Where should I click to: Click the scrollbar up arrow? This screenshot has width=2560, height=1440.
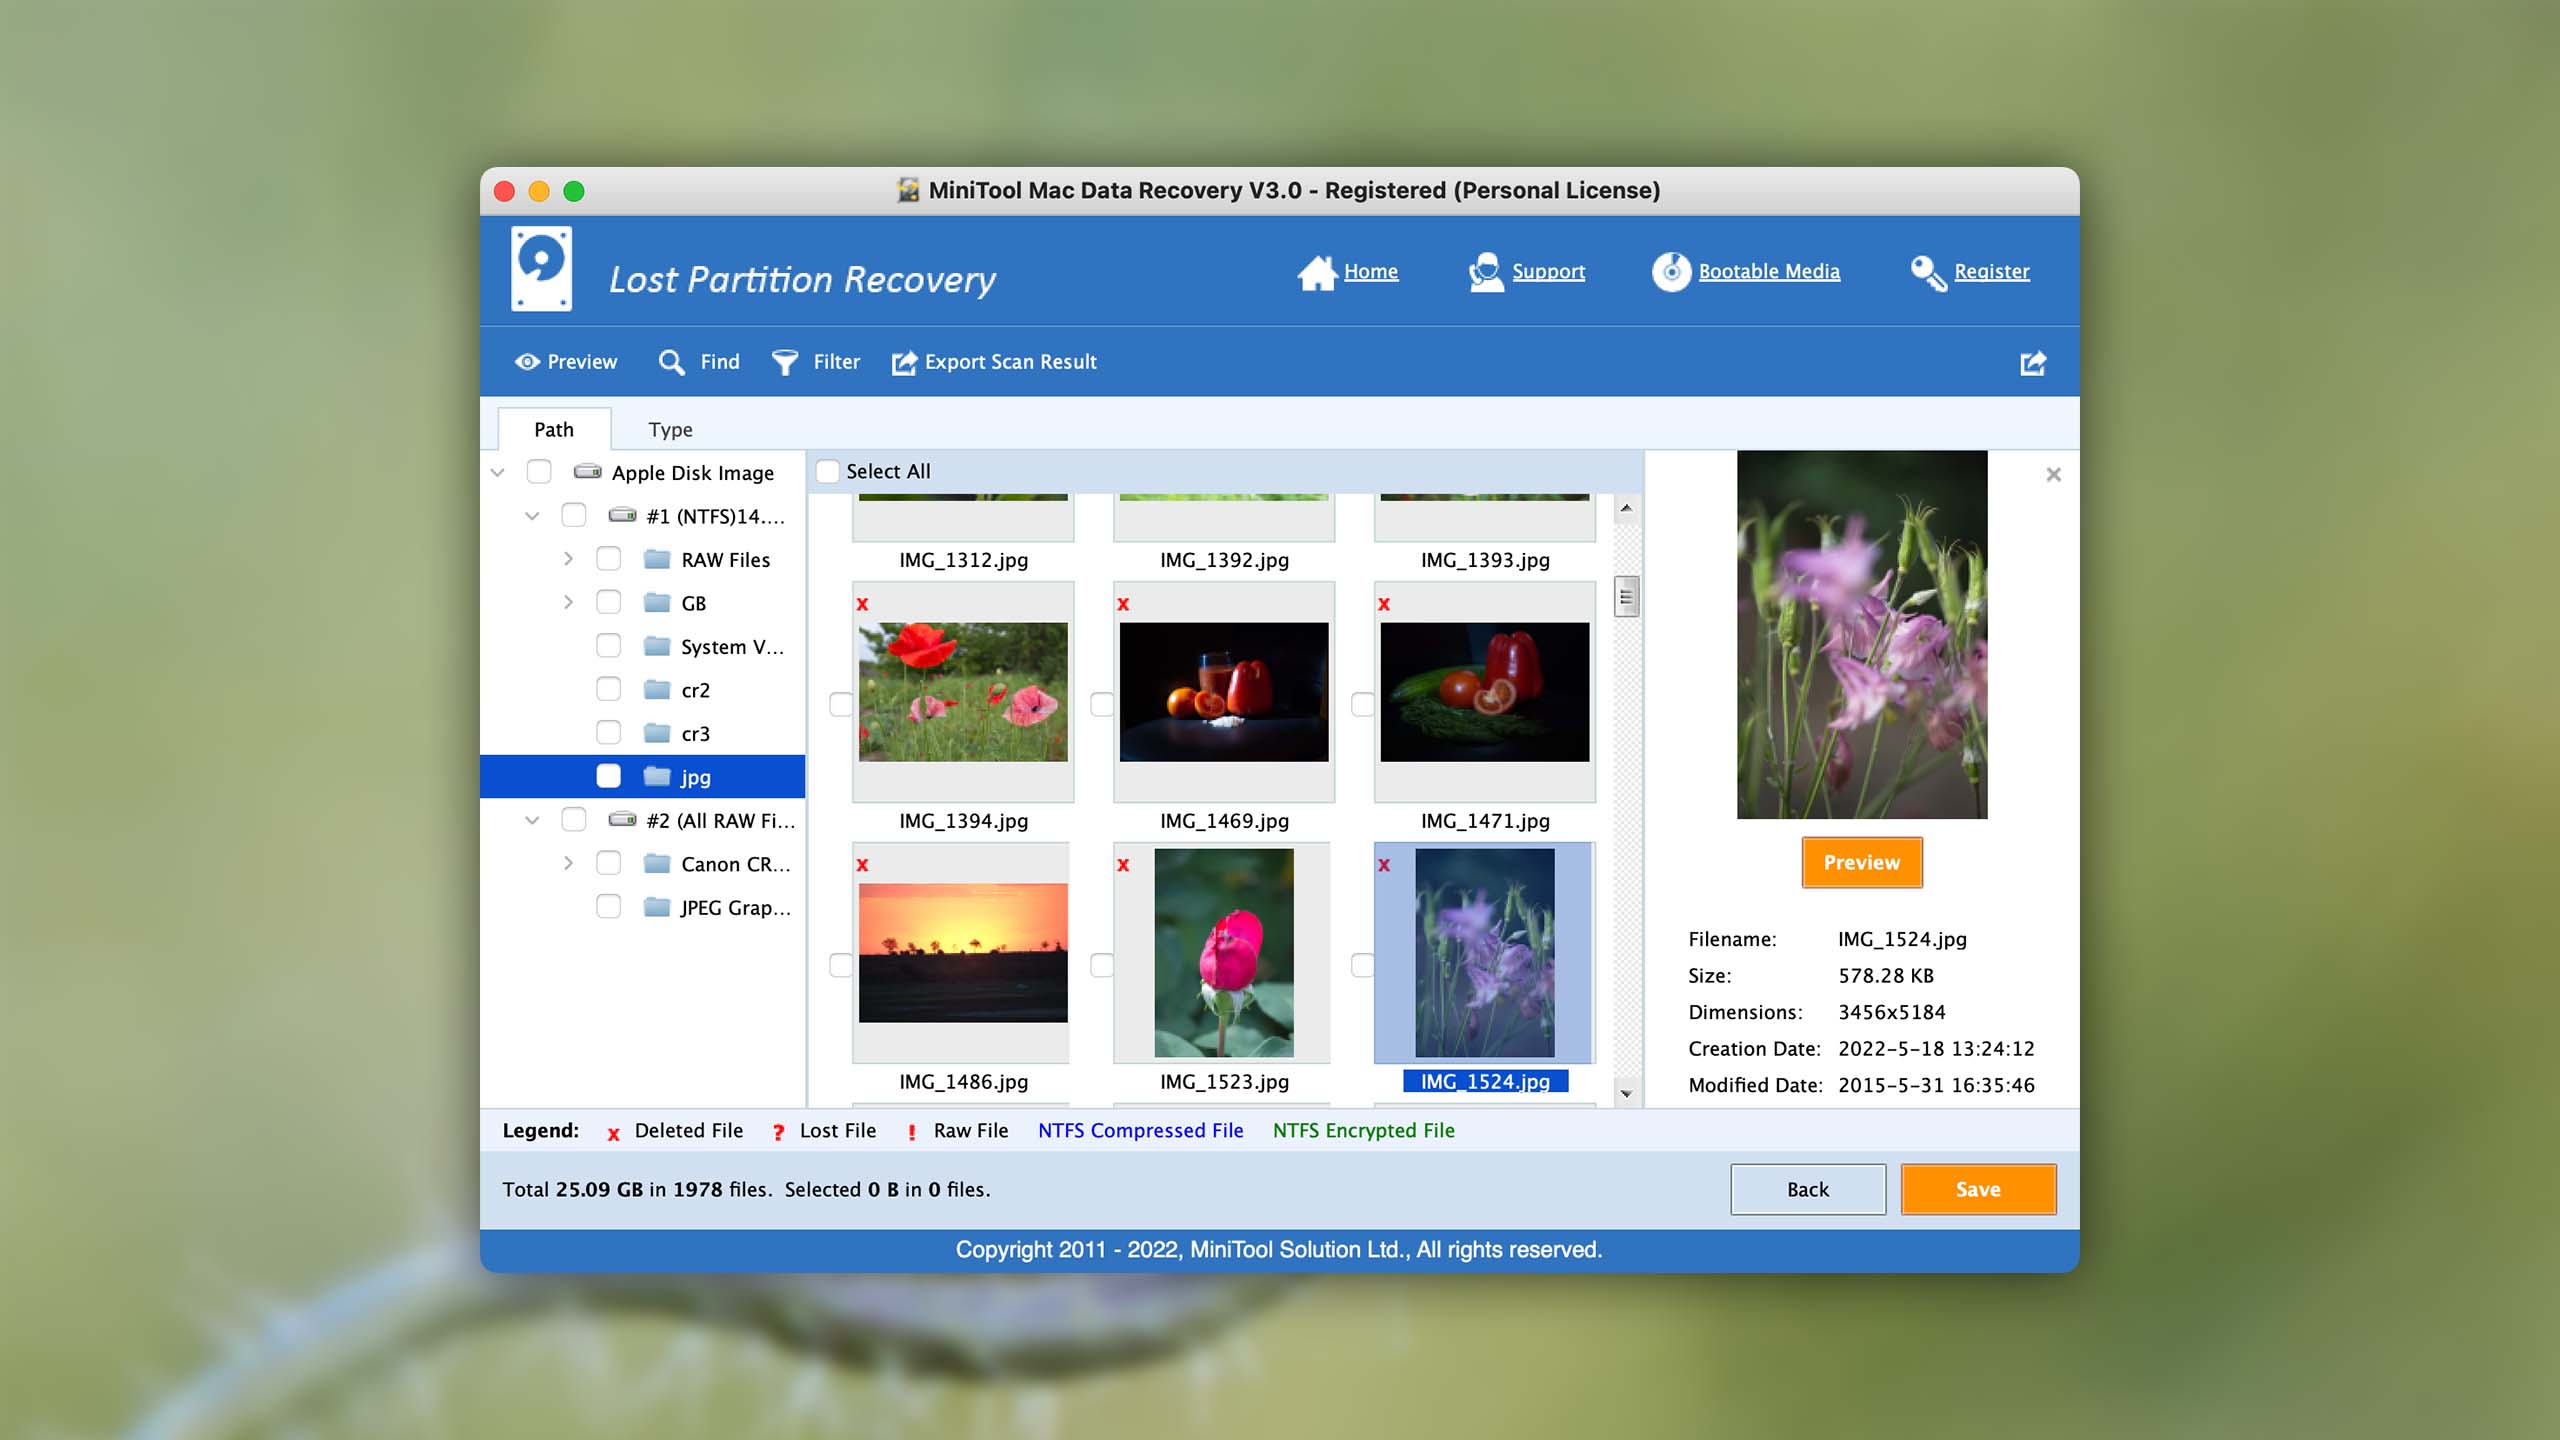(1627, 509)
